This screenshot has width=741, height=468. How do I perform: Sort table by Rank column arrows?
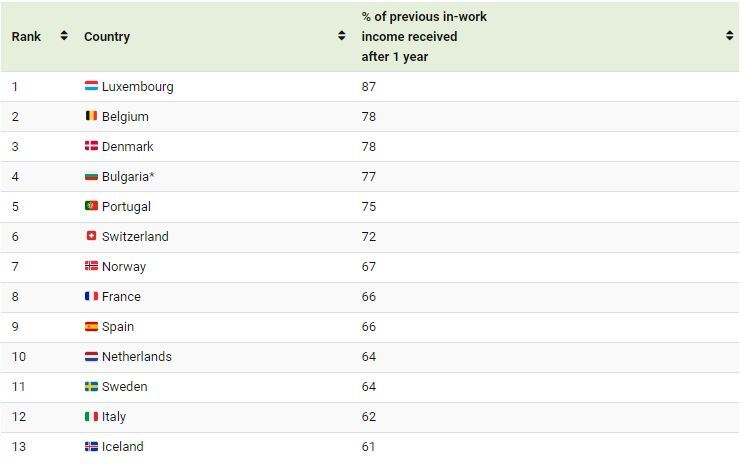coord(64,36)
